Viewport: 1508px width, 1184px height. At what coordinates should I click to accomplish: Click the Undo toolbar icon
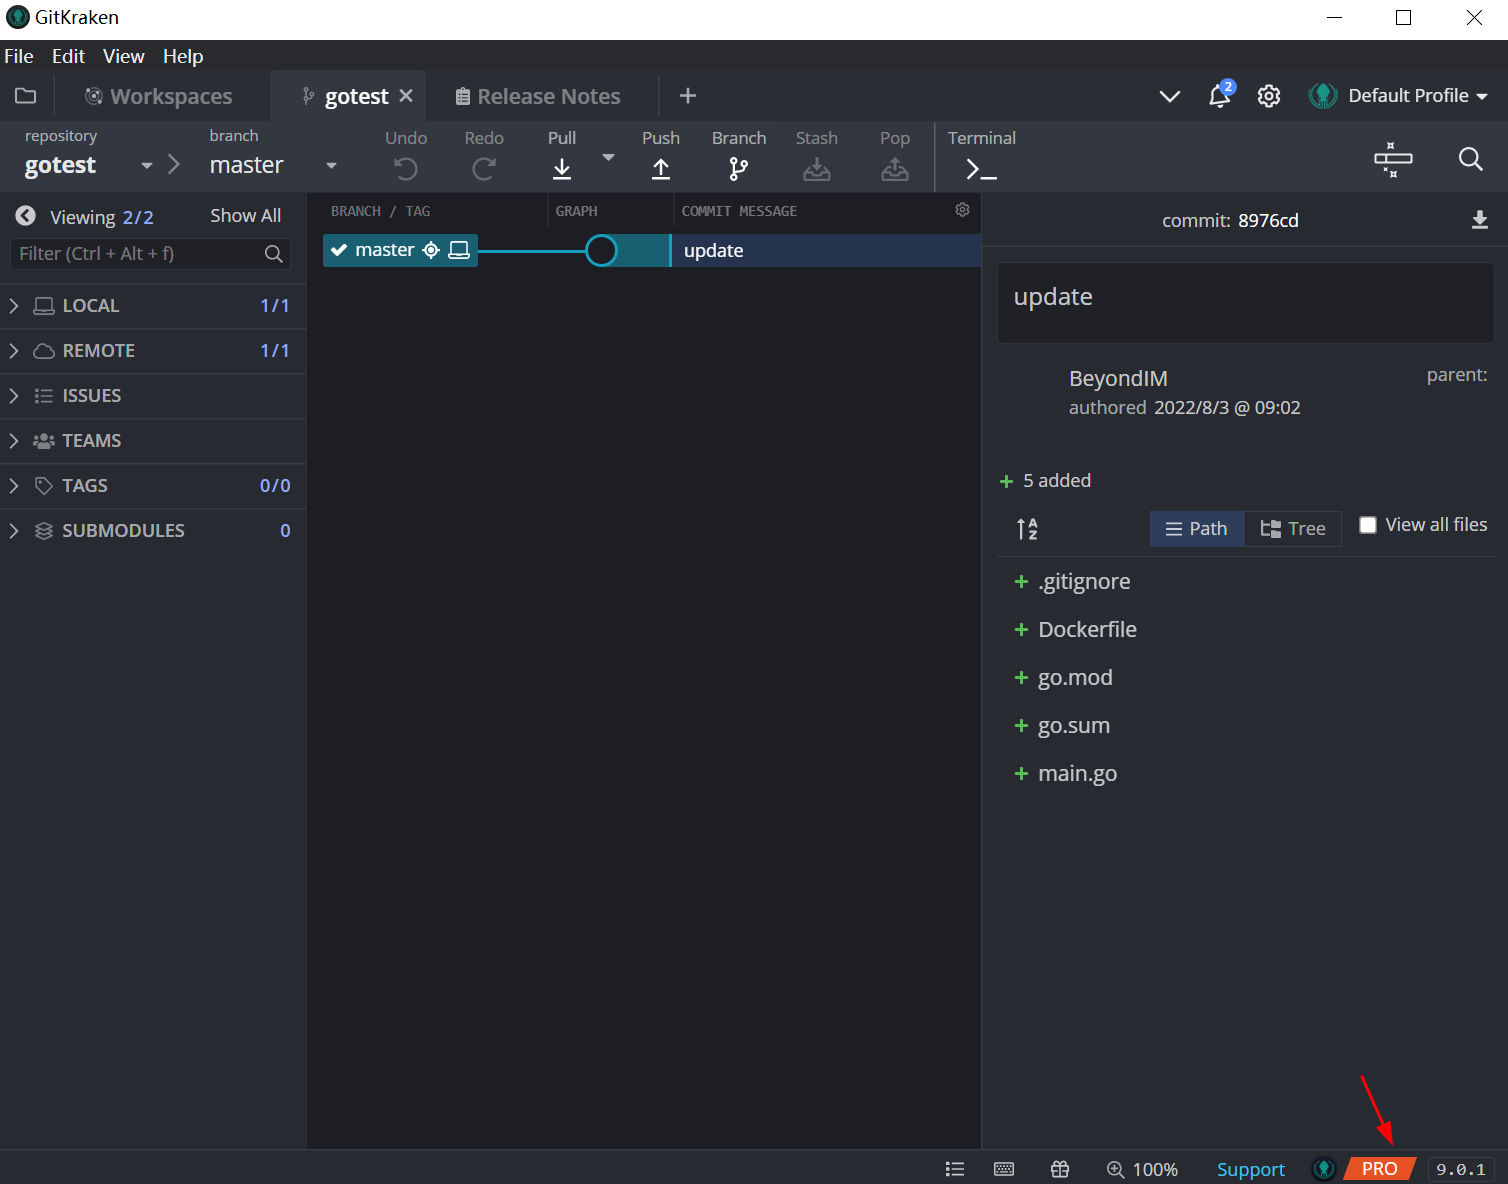point(406,169)
